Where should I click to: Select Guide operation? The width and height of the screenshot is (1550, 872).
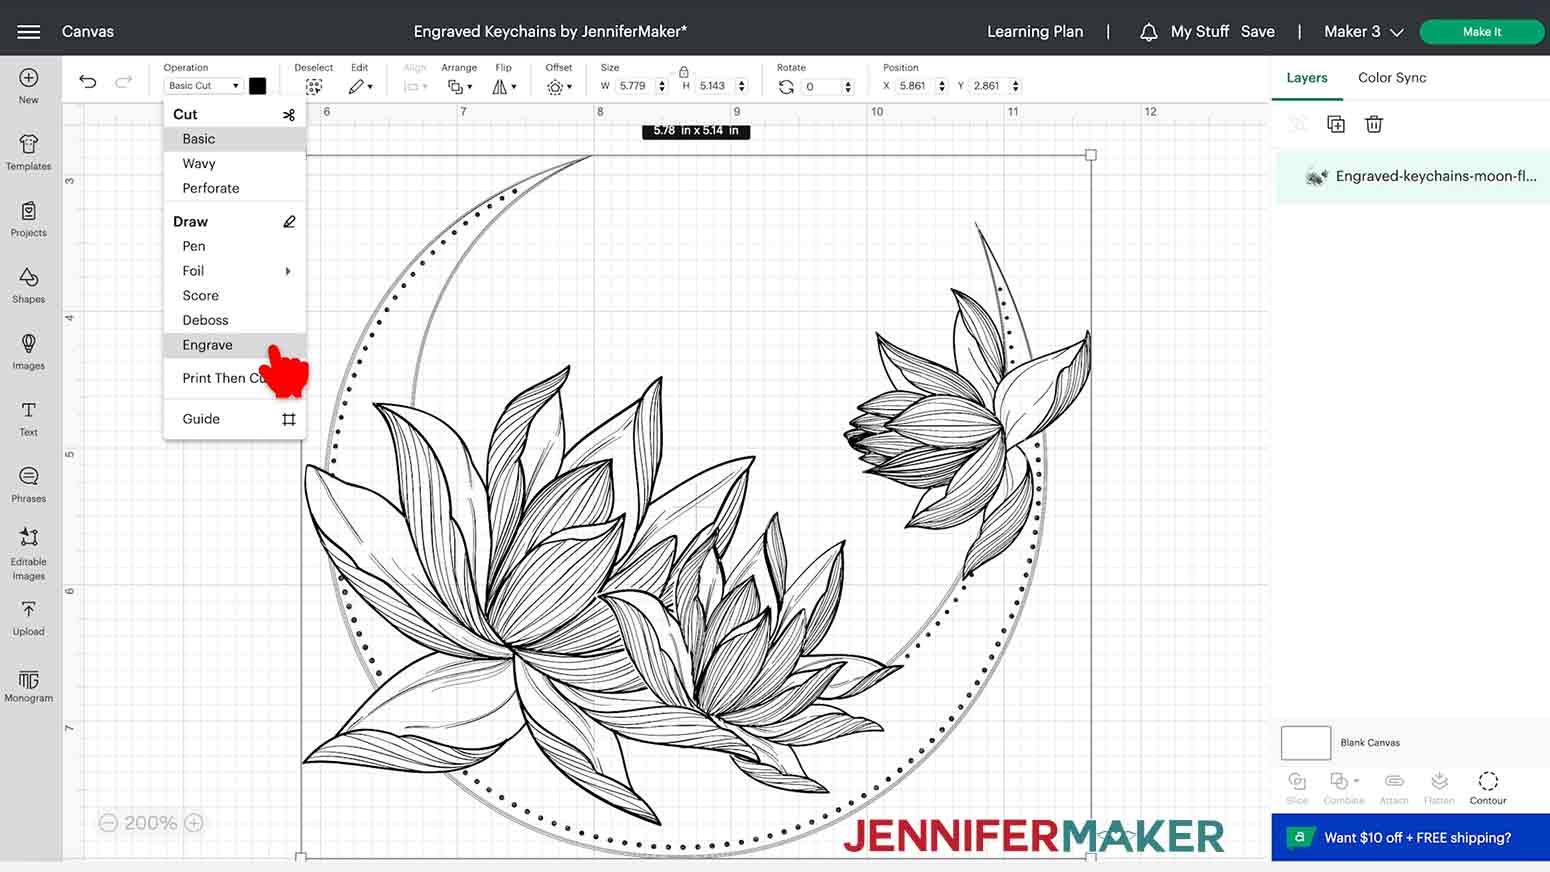coord(235,419)
